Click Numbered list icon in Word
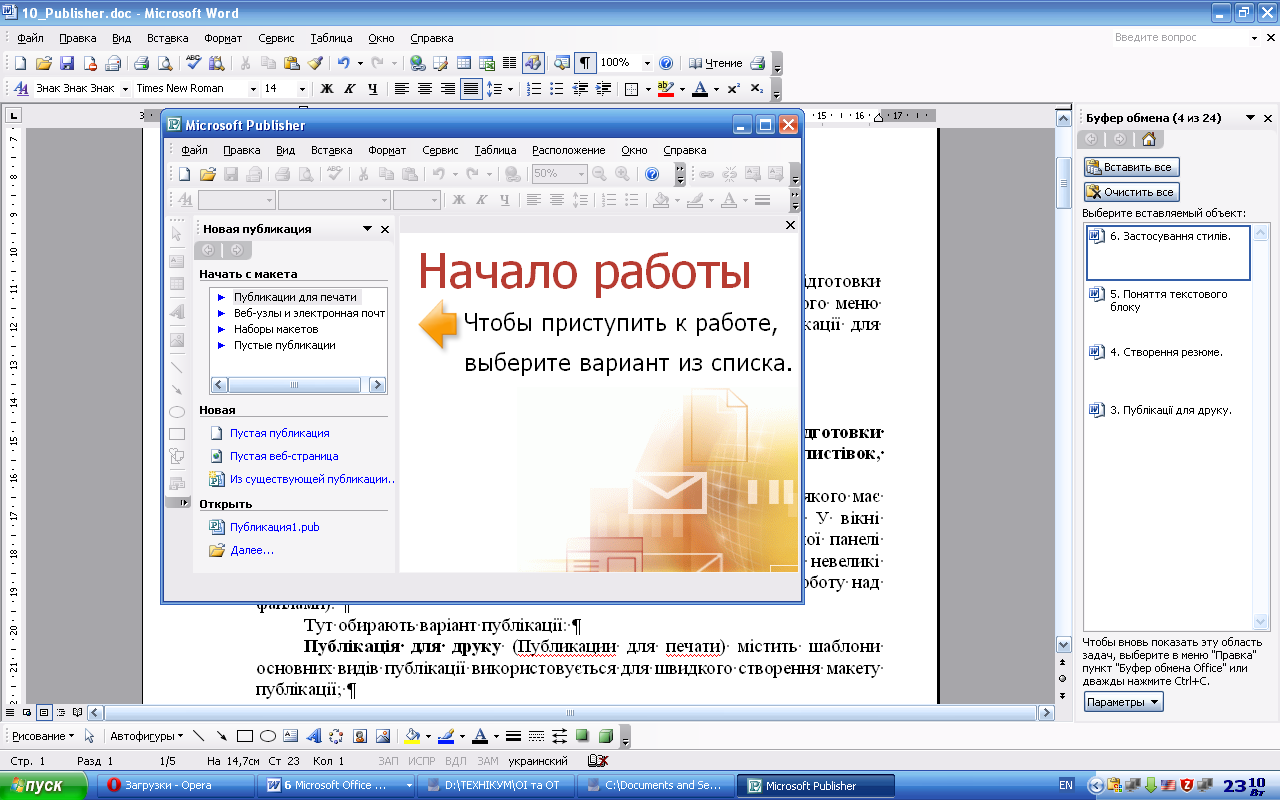1280x800 pixels. (x=534, y=89)
